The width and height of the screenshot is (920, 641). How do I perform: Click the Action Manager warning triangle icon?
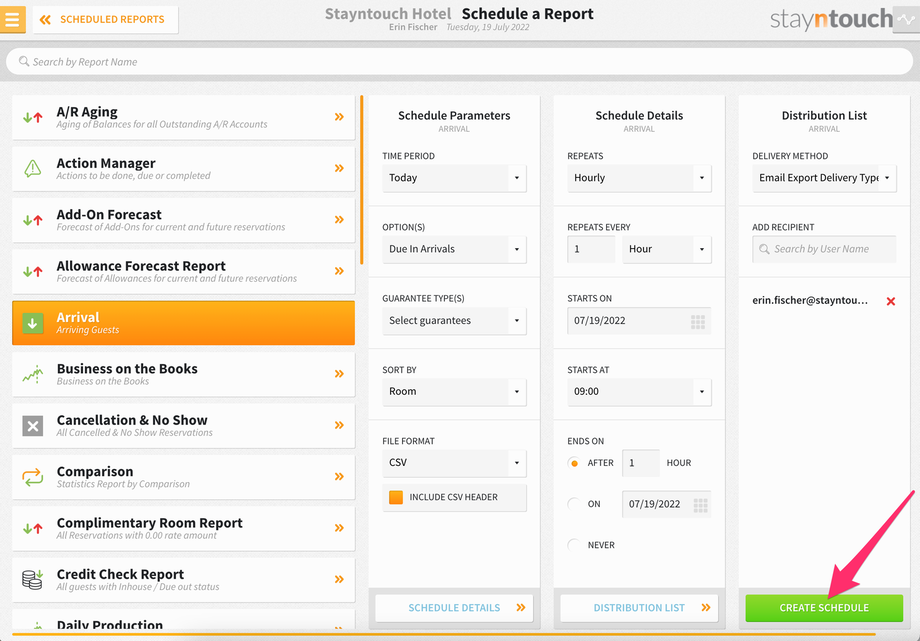(x=33, y=168)
